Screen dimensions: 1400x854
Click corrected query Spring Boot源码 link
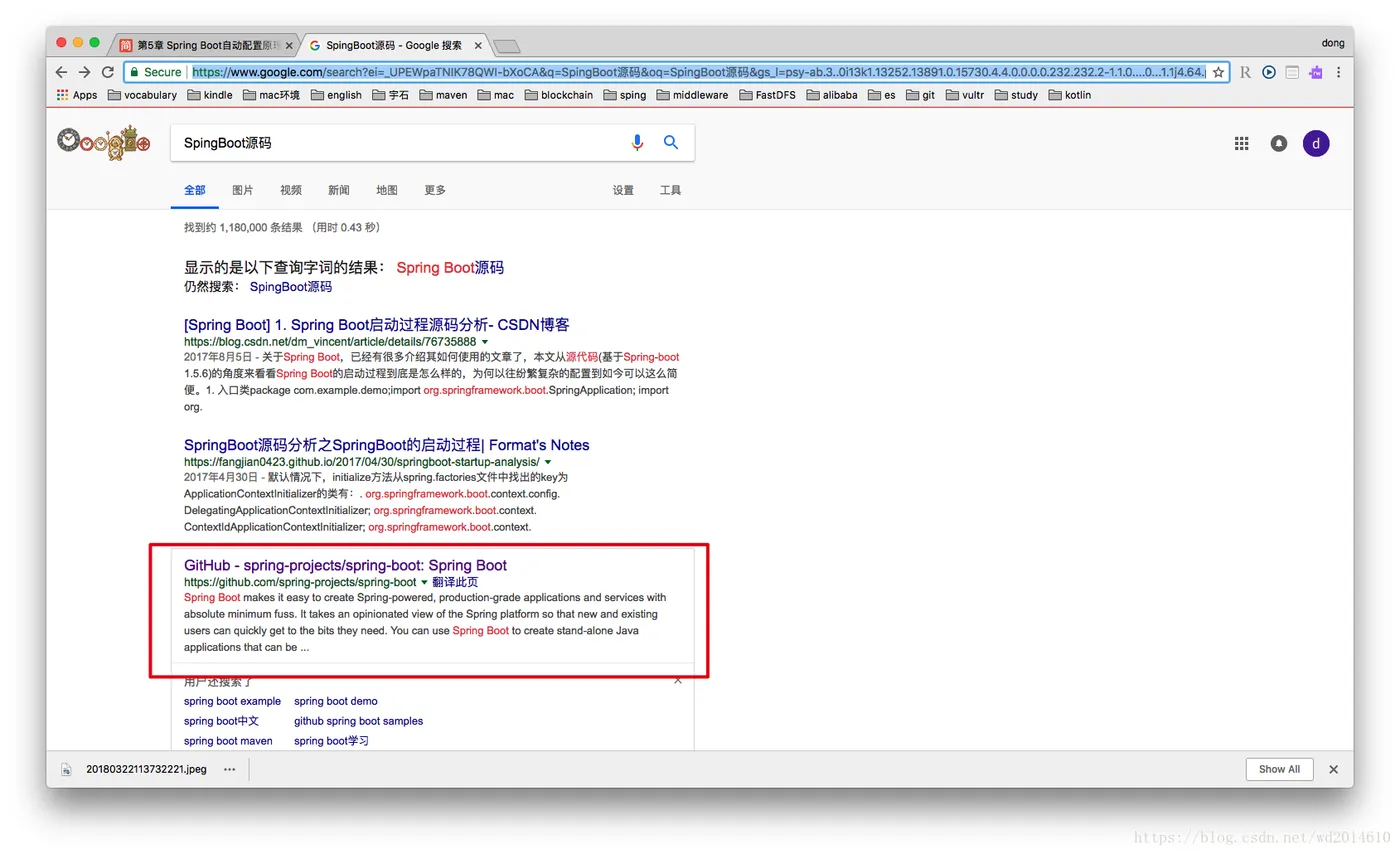point(450,268)
